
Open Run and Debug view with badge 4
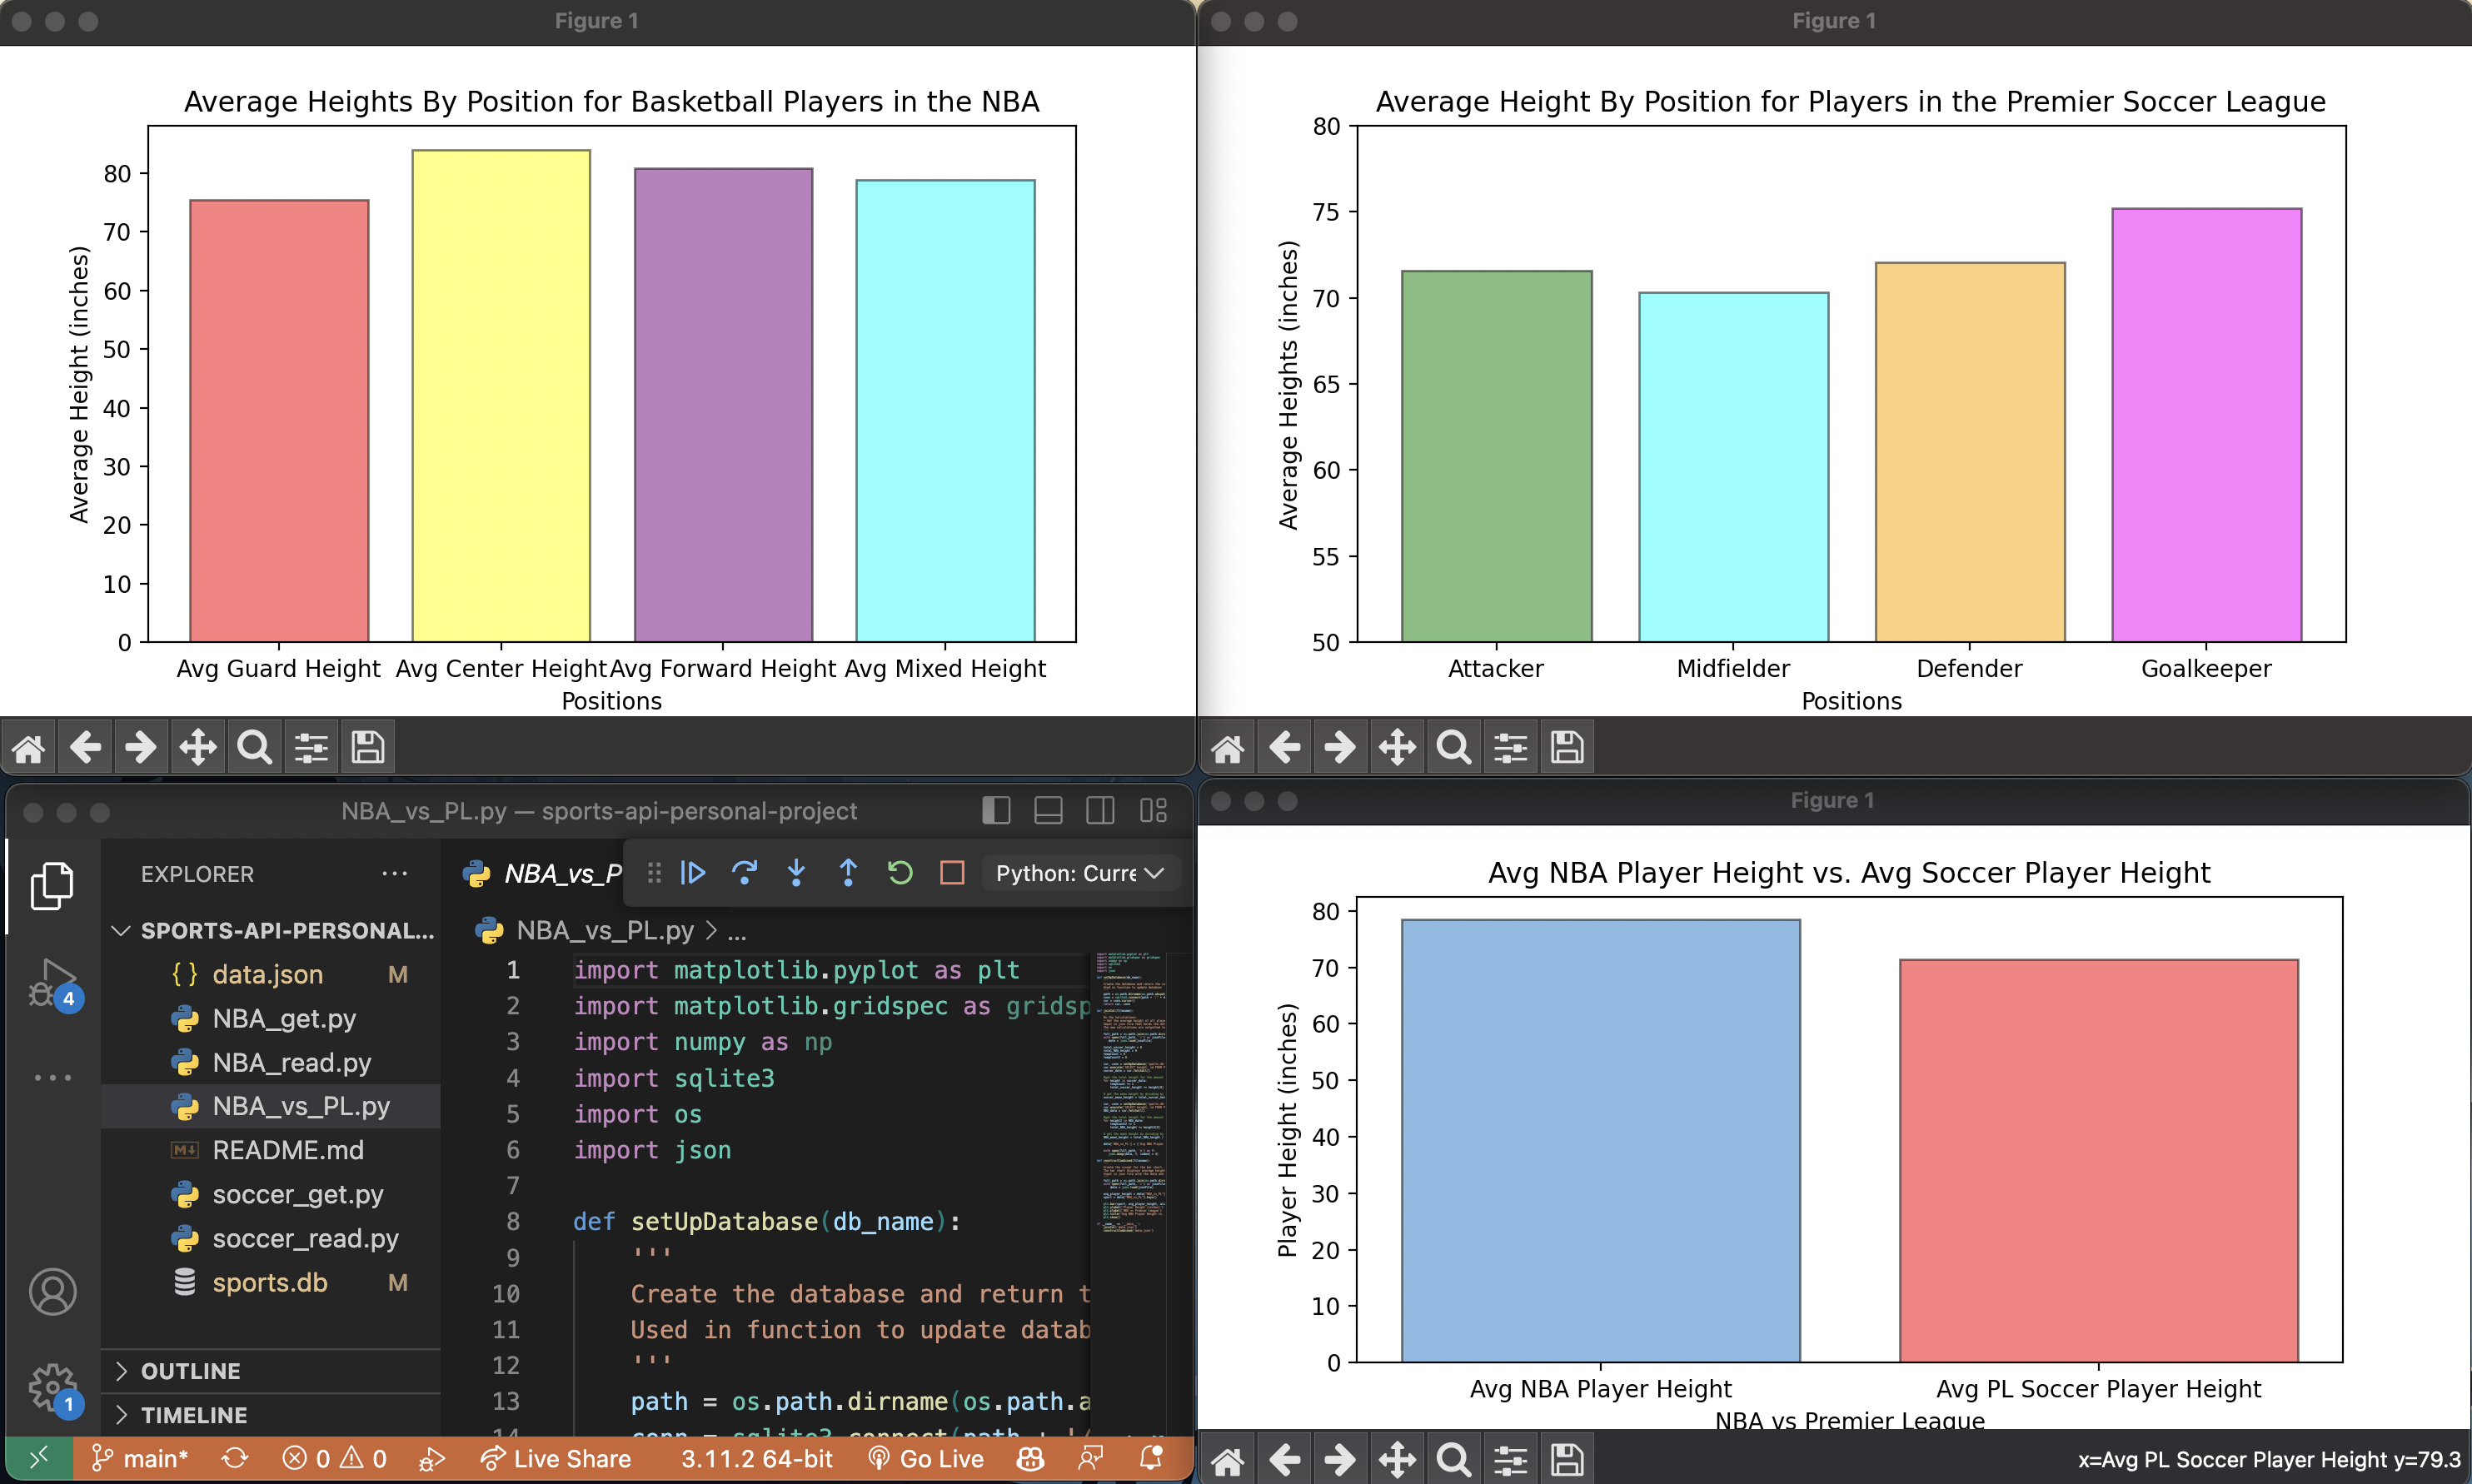[53, 984]
